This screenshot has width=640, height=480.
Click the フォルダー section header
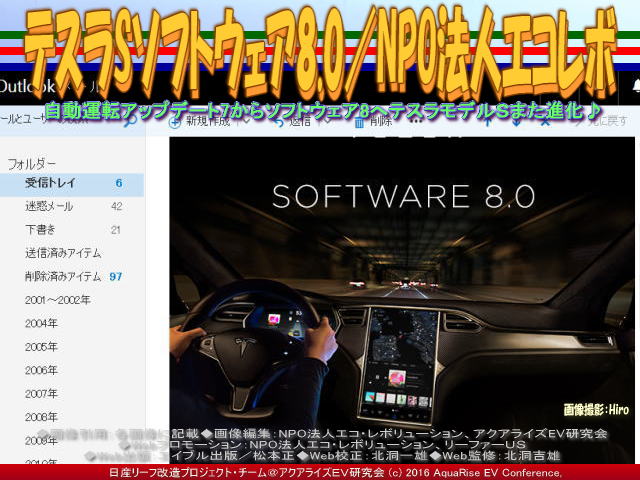pyautogui.click(x=31, y=164)
